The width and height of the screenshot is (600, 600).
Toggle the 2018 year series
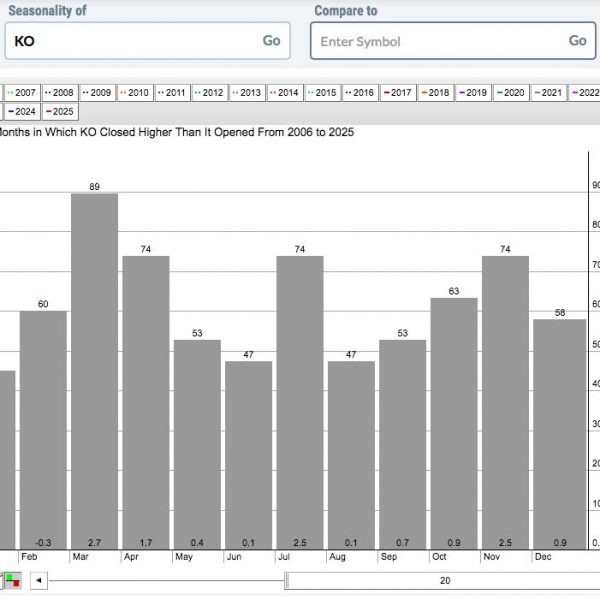[435, 93]
